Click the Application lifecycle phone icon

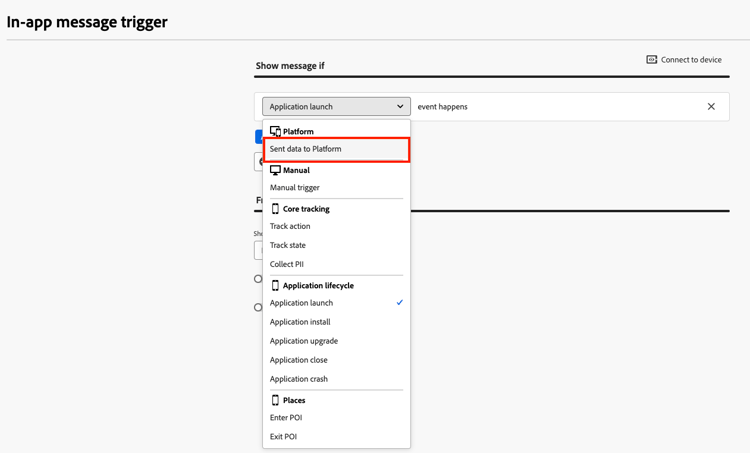click(275, 285)
